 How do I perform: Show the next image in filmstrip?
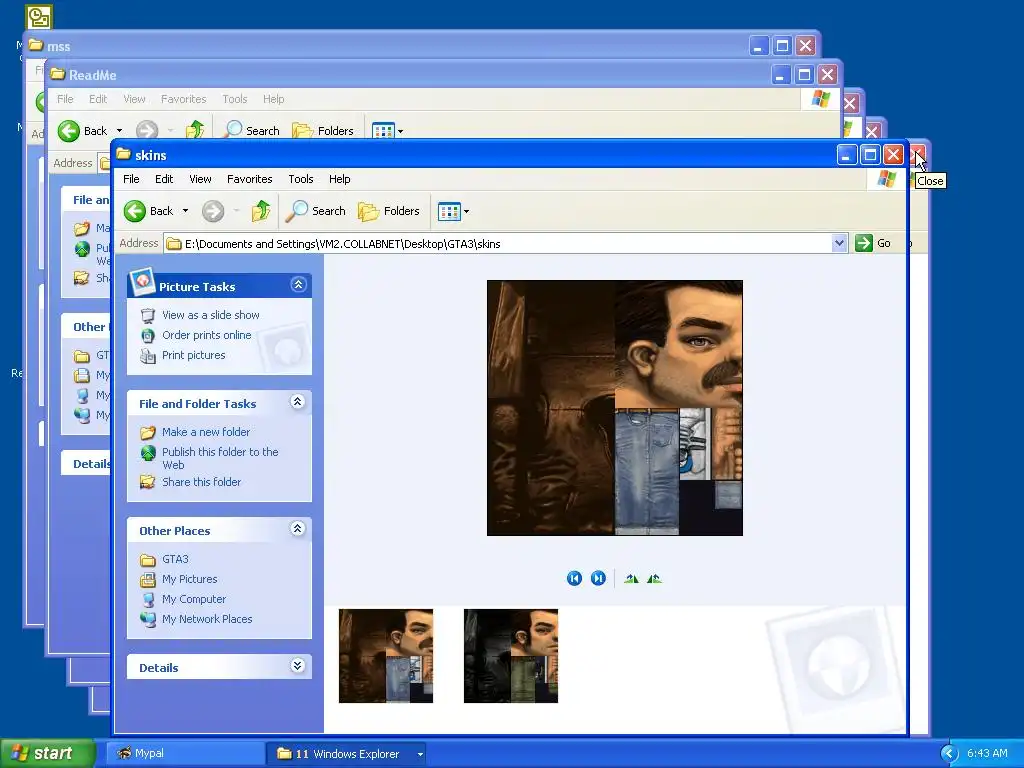pos(598,578)
